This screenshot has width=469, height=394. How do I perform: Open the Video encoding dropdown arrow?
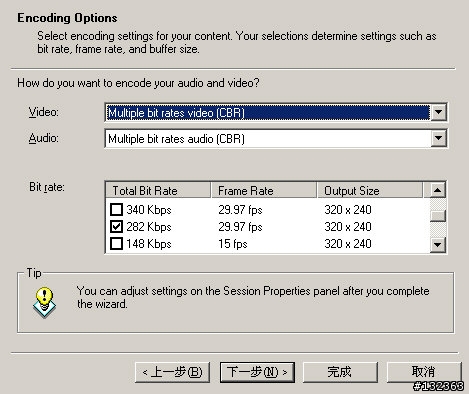coord(438,112)
